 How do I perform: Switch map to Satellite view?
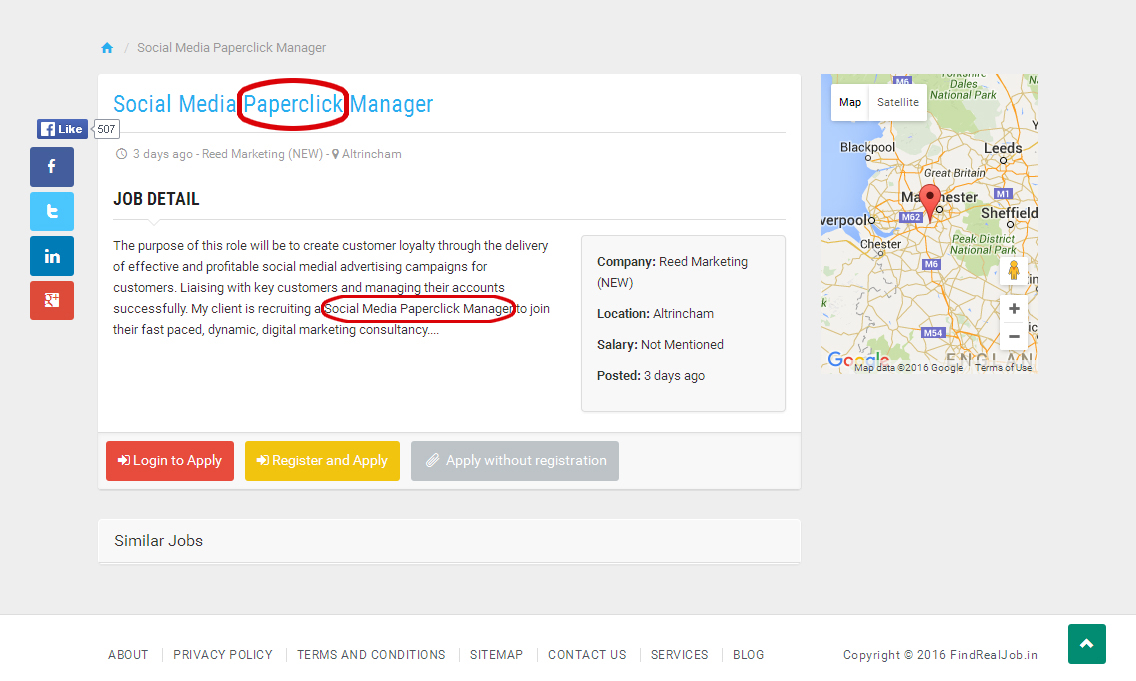click(897, 102)
